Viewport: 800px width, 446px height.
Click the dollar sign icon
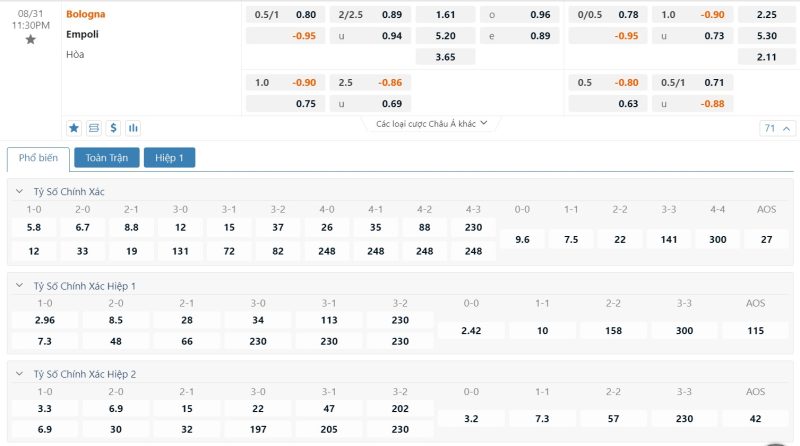(x=113, y=128)
